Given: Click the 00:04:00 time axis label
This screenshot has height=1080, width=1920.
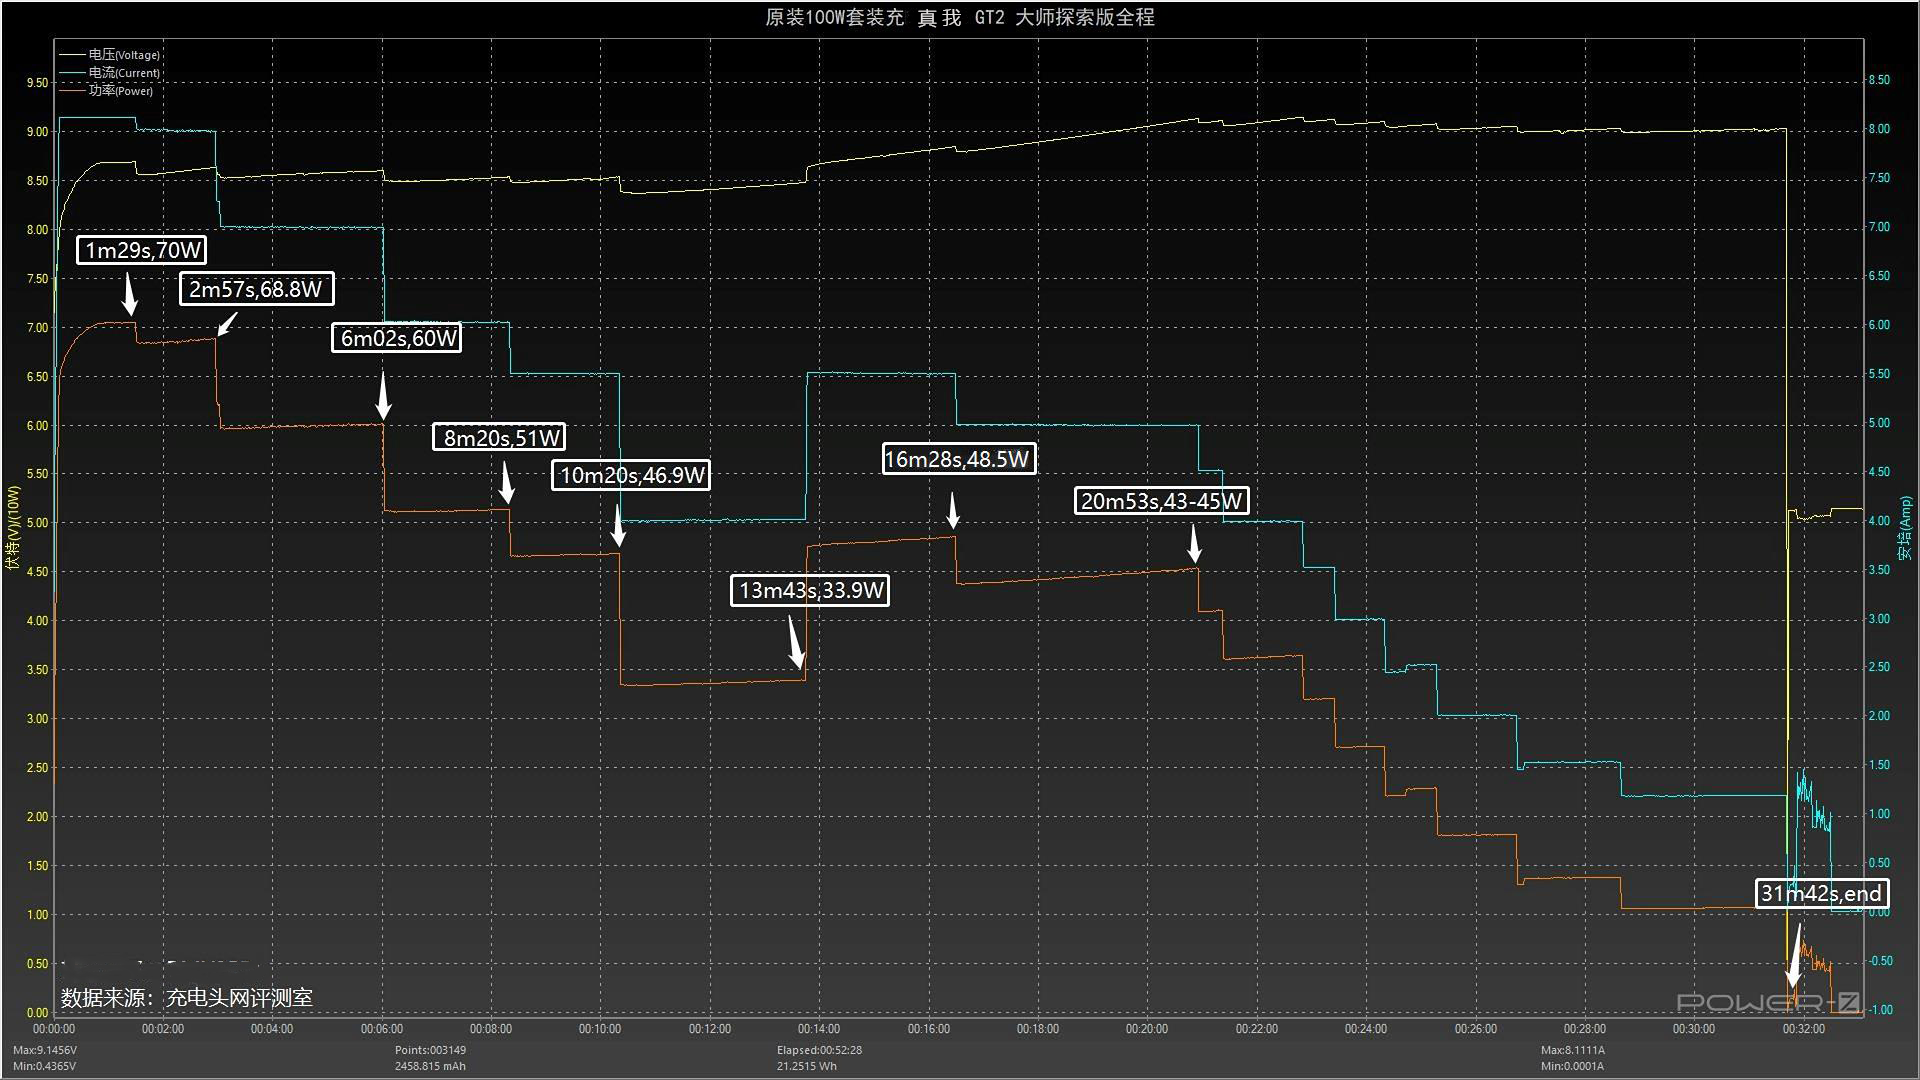Looking at the screenshot, I should point(272,1029).
